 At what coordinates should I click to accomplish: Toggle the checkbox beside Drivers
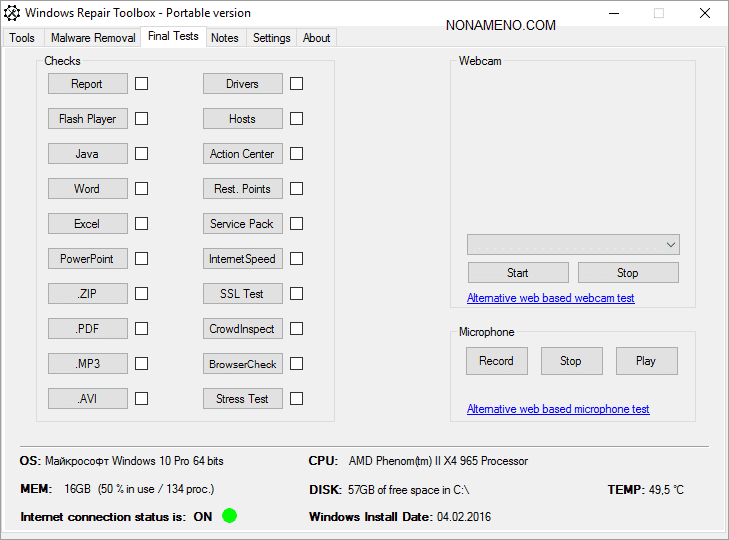coord(297,84)
